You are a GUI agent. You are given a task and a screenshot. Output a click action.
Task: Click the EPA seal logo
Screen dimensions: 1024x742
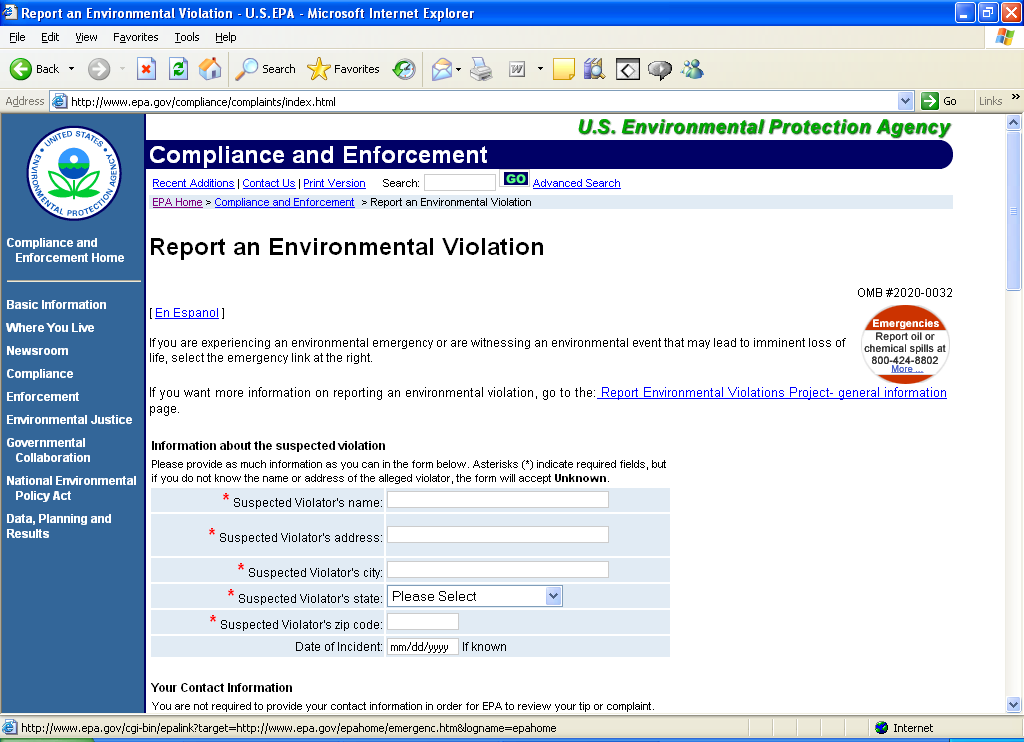coord(74,172)
